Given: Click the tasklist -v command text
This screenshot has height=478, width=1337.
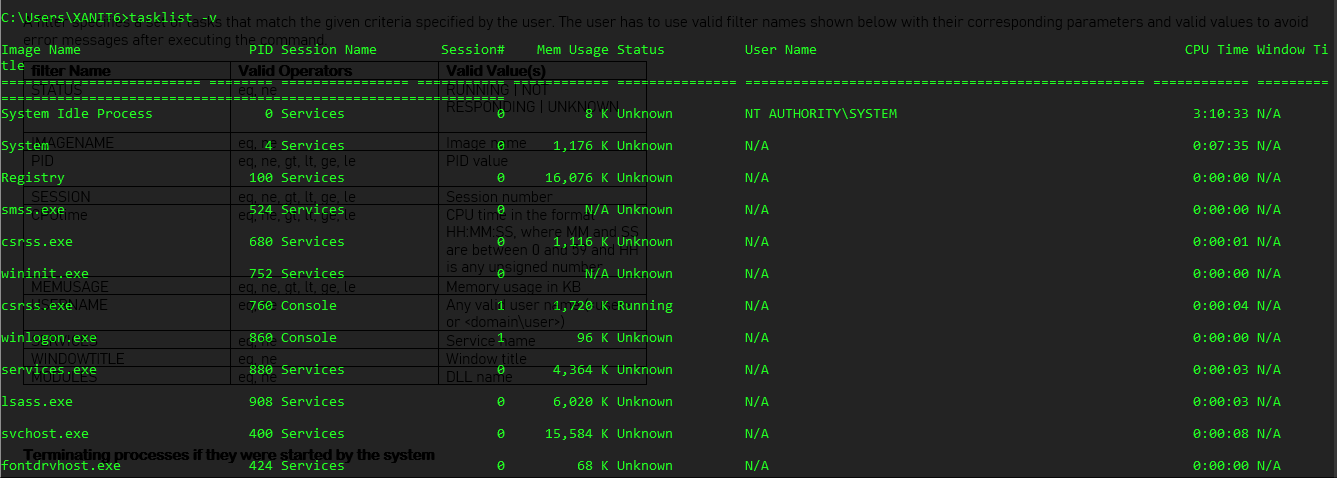Looking at the screenshot, I should click(174, 18).
